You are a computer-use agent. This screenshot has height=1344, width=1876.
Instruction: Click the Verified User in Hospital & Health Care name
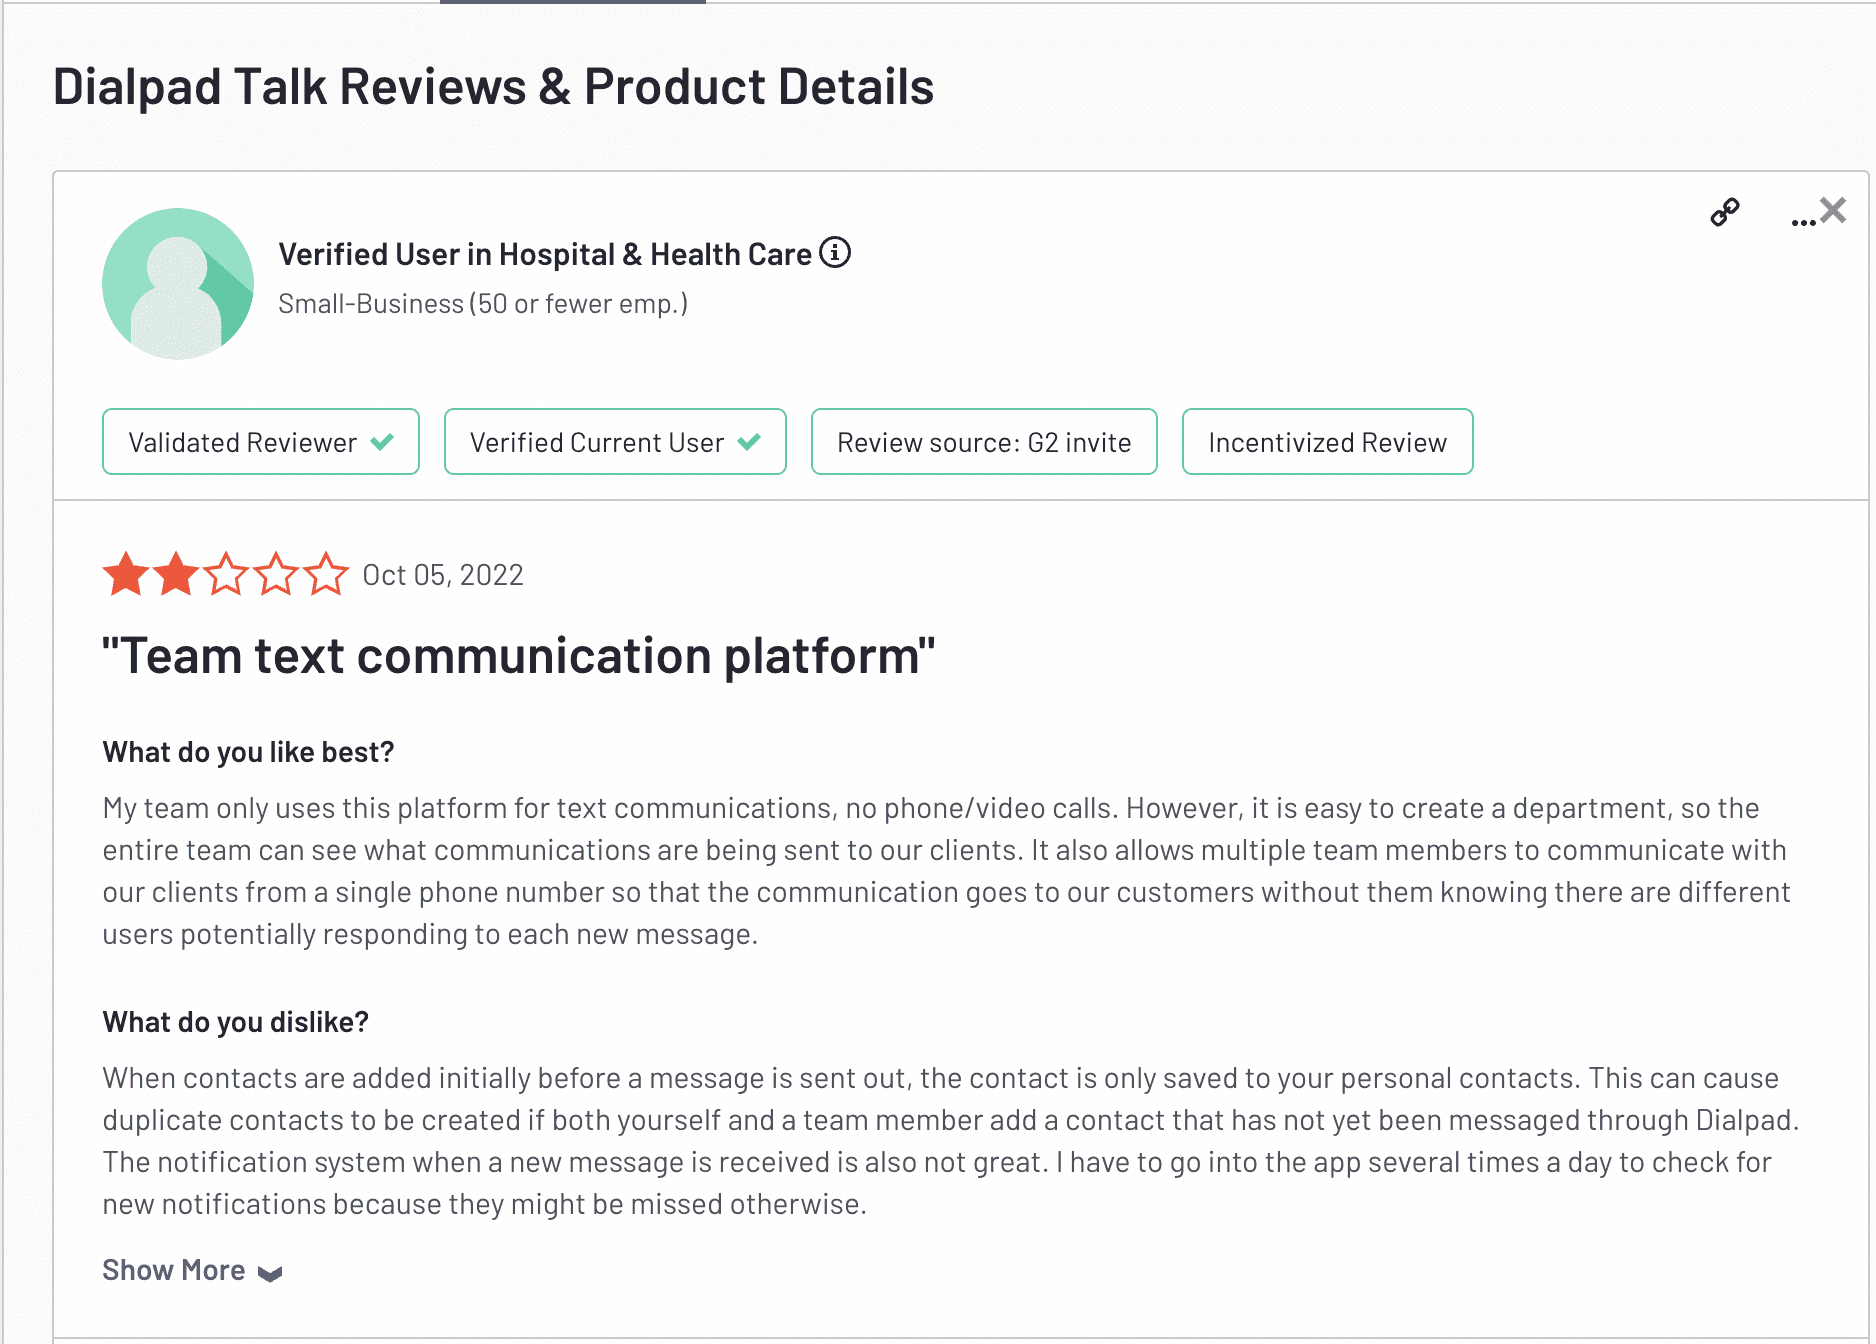(545, 254)
